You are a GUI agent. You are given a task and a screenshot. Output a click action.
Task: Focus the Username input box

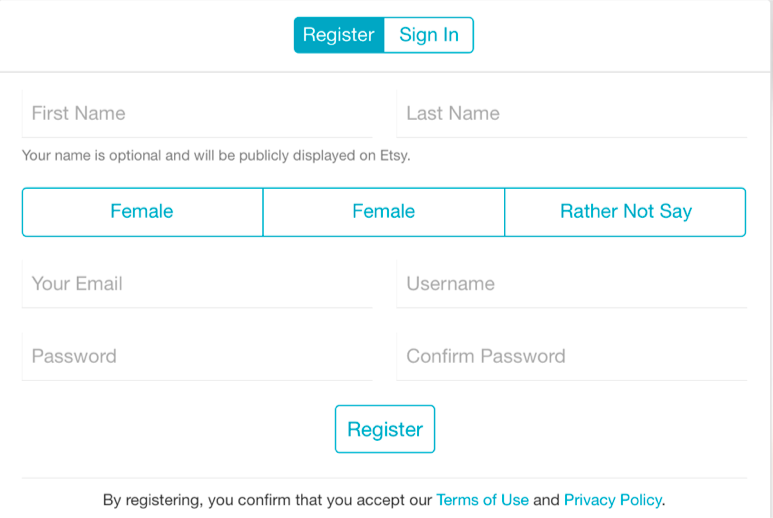[572, 284]
